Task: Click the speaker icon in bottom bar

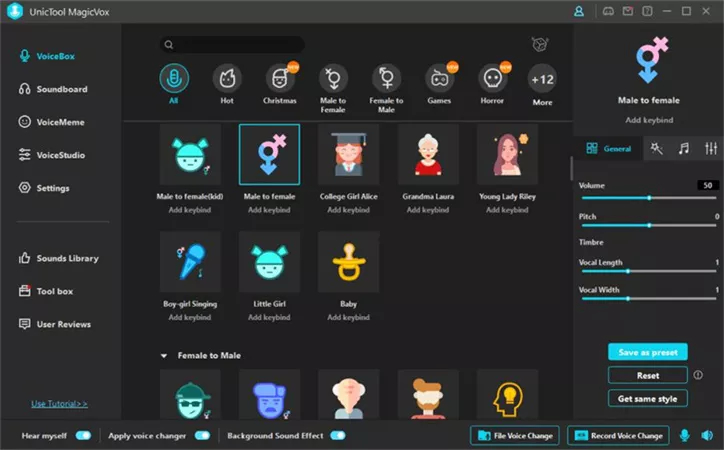Action: [707, 435]
